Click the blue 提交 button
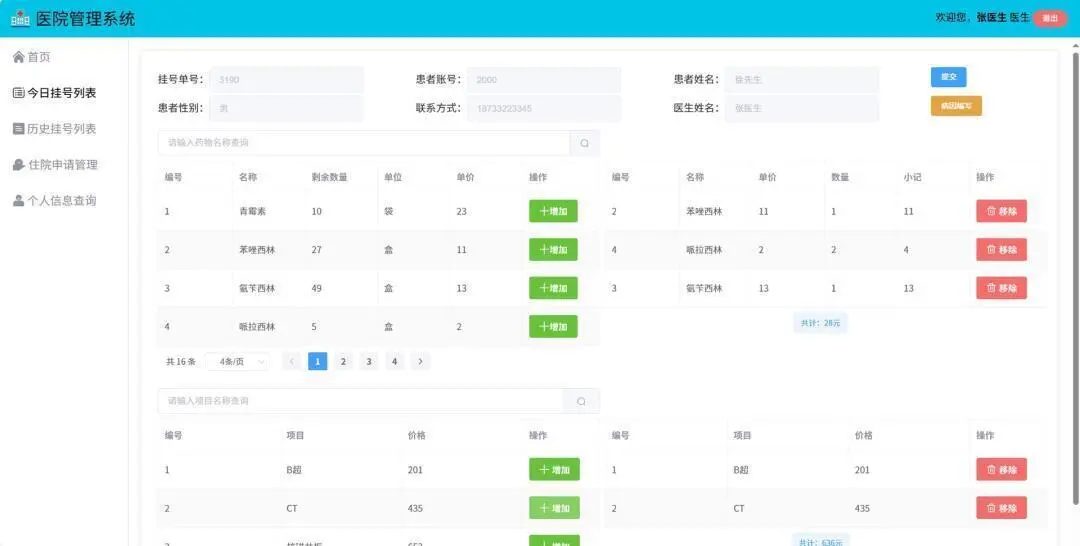 [948, 77]
